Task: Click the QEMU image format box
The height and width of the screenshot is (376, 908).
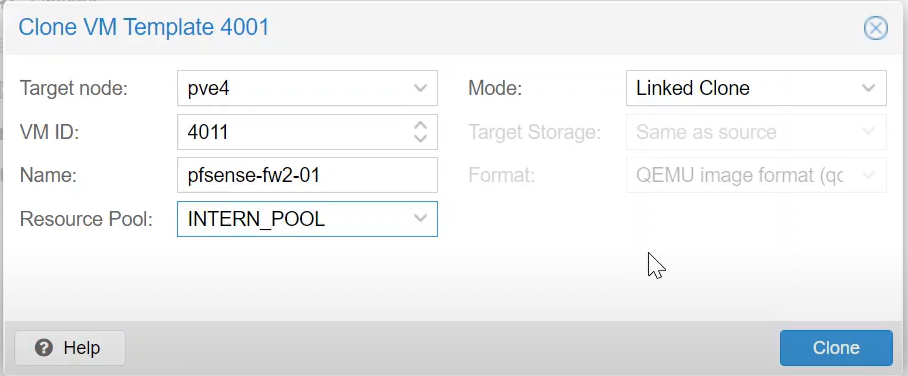Action: [742, 175]
